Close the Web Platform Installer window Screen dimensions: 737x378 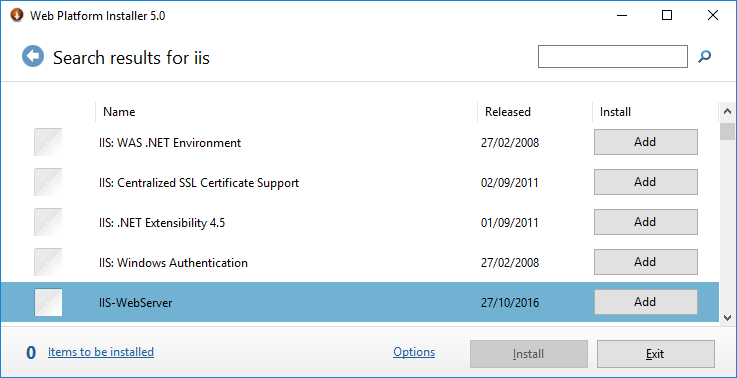pos(713,15)
